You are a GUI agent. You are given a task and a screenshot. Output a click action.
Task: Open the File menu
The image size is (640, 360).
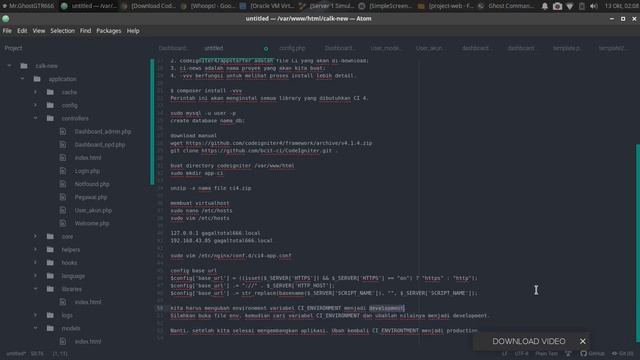click(7, 31)
